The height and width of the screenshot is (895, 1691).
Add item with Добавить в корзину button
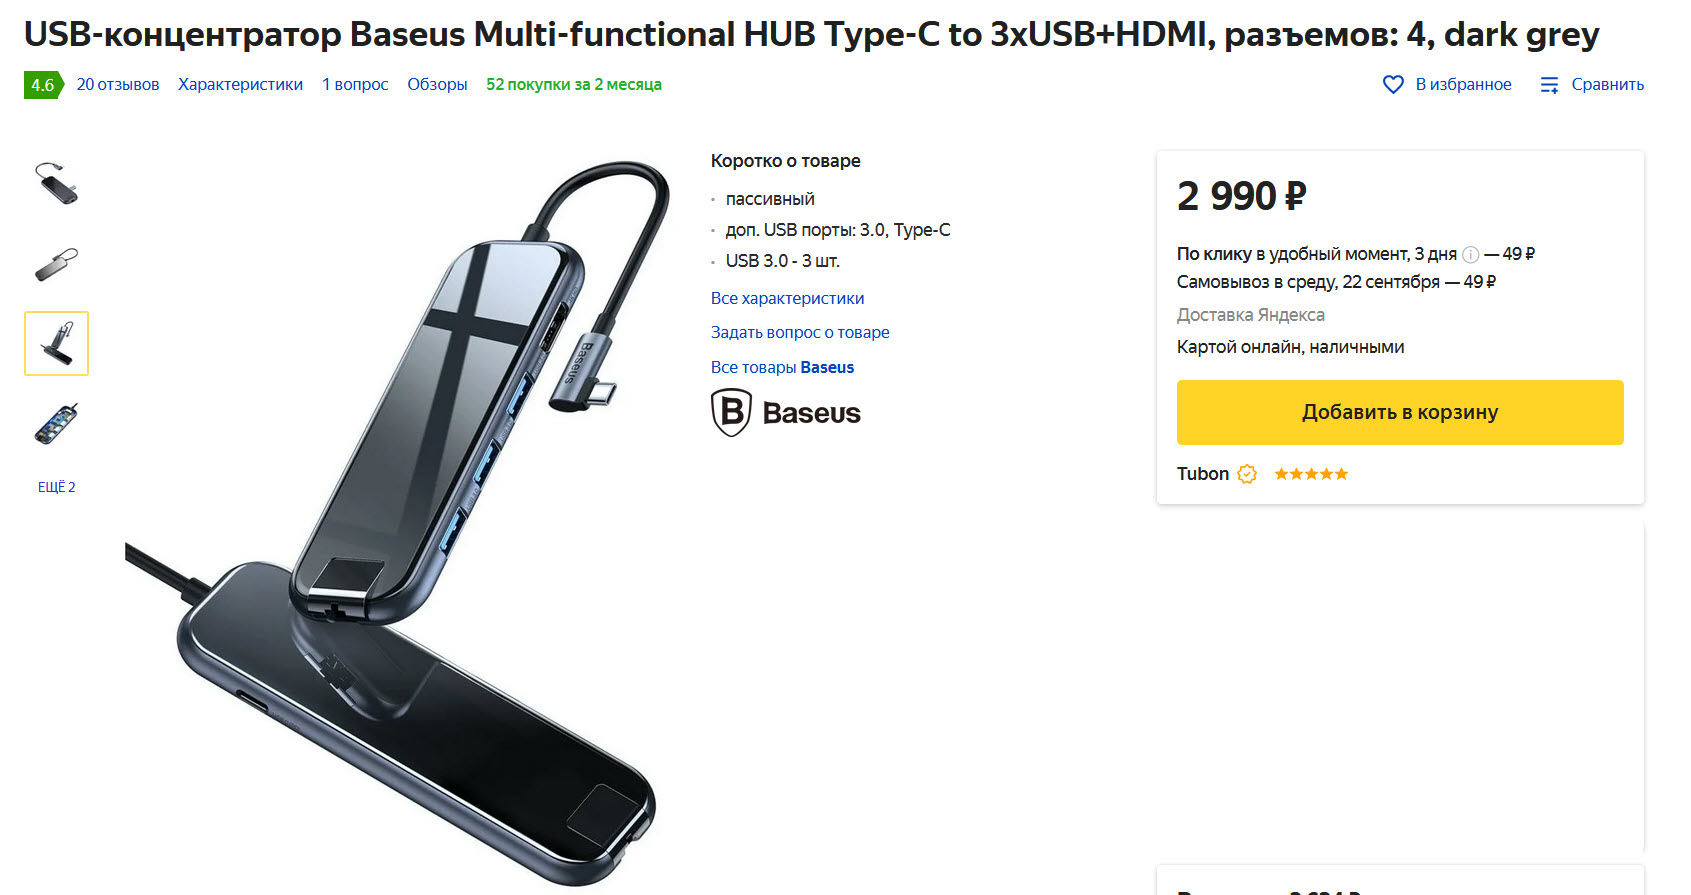tap(1400, 412)
